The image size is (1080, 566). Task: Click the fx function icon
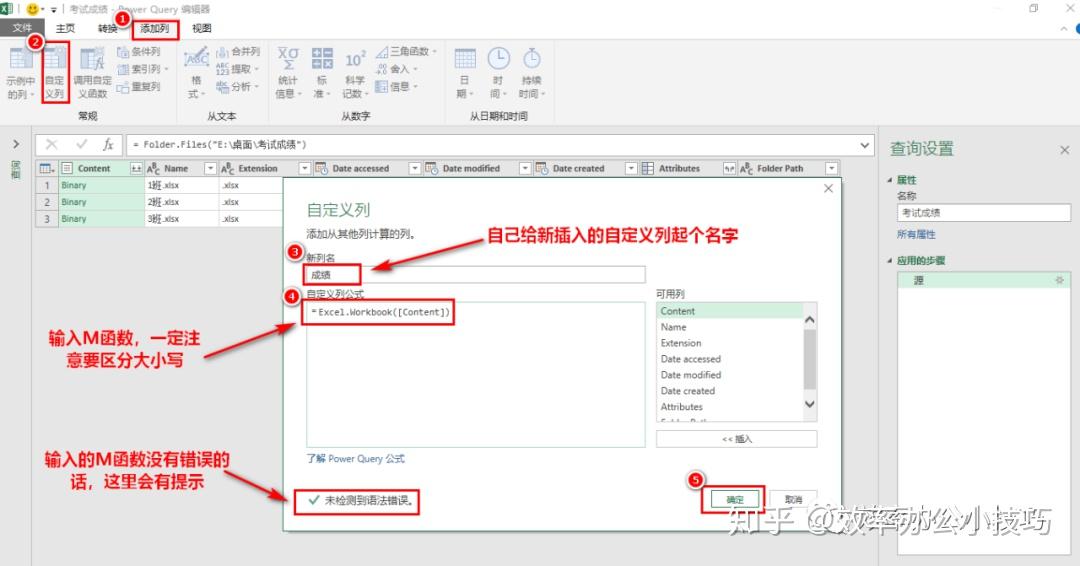[108, 145]
